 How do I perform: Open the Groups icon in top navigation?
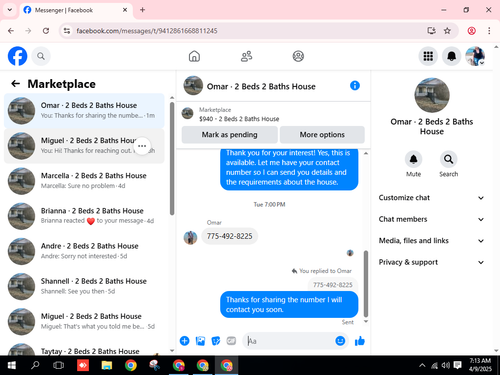(298, 56)
